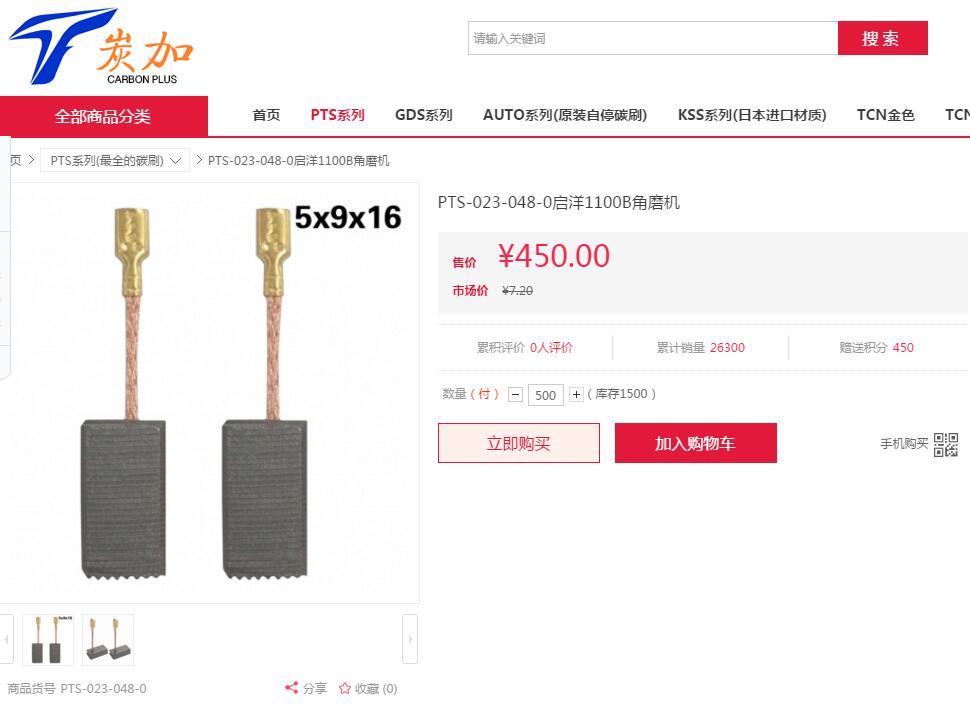Focus the keyword search input field
This screenshot has width=970, height=708.
tap(653, 38)
